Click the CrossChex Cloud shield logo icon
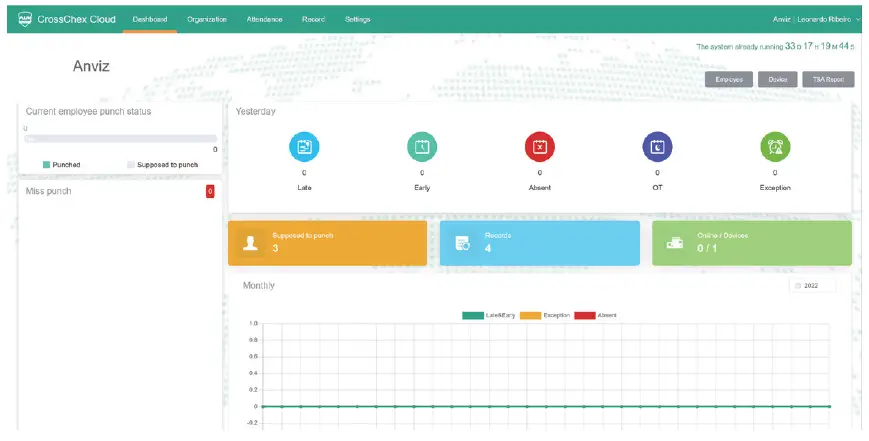Image resolution: width=869 pixels, height=441 pixels. [x=25, y=19]
